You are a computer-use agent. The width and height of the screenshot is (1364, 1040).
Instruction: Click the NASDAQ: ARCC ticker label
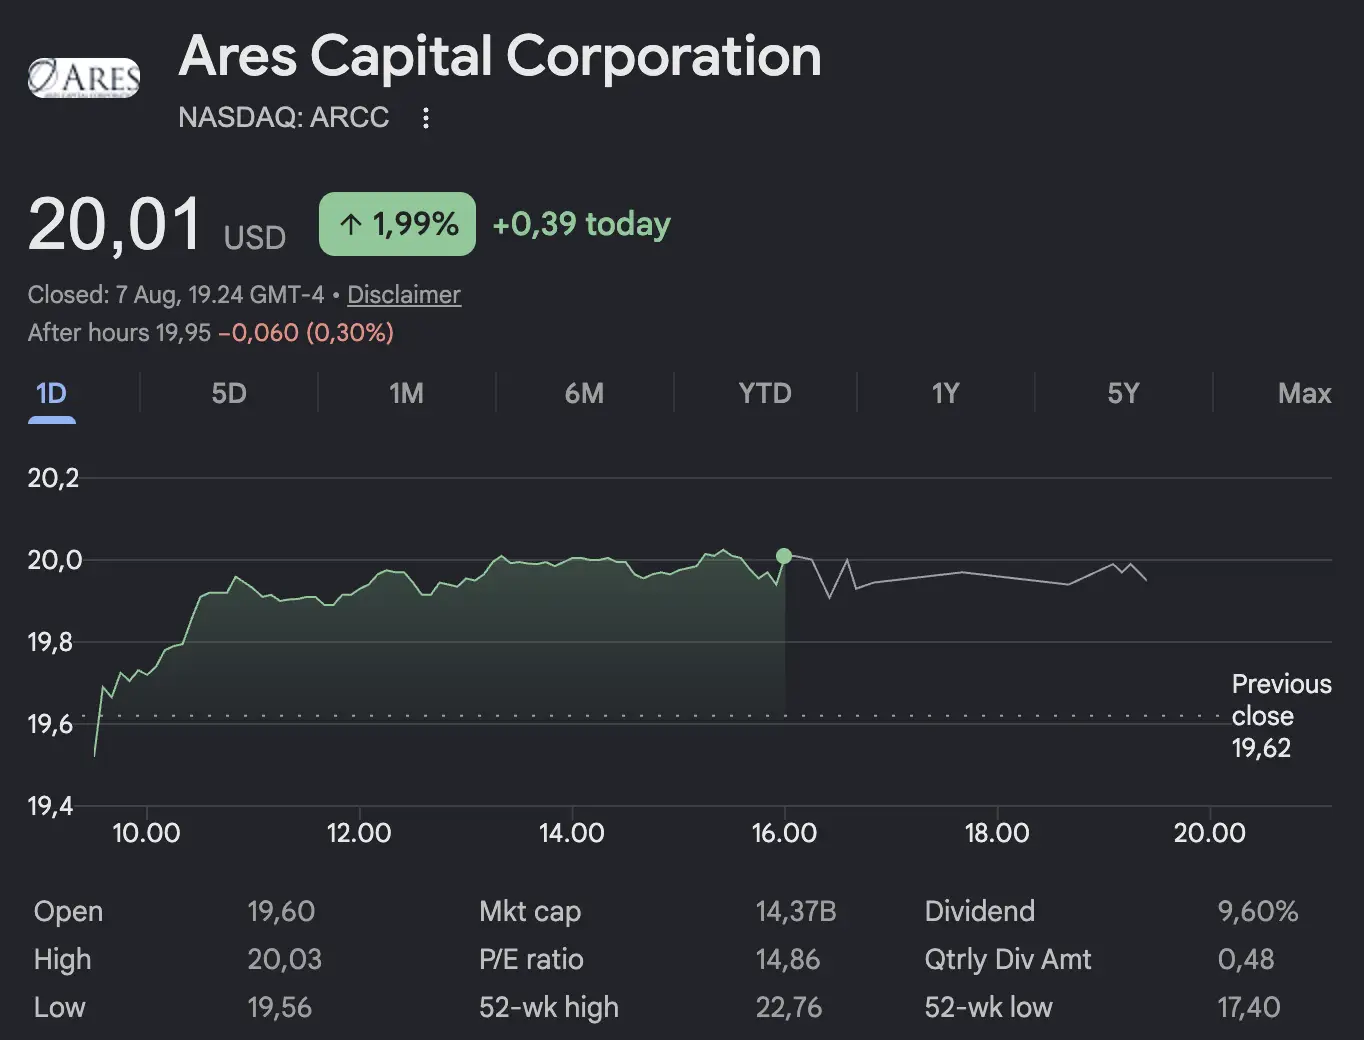pyautogui.click(x=284, y=117)
